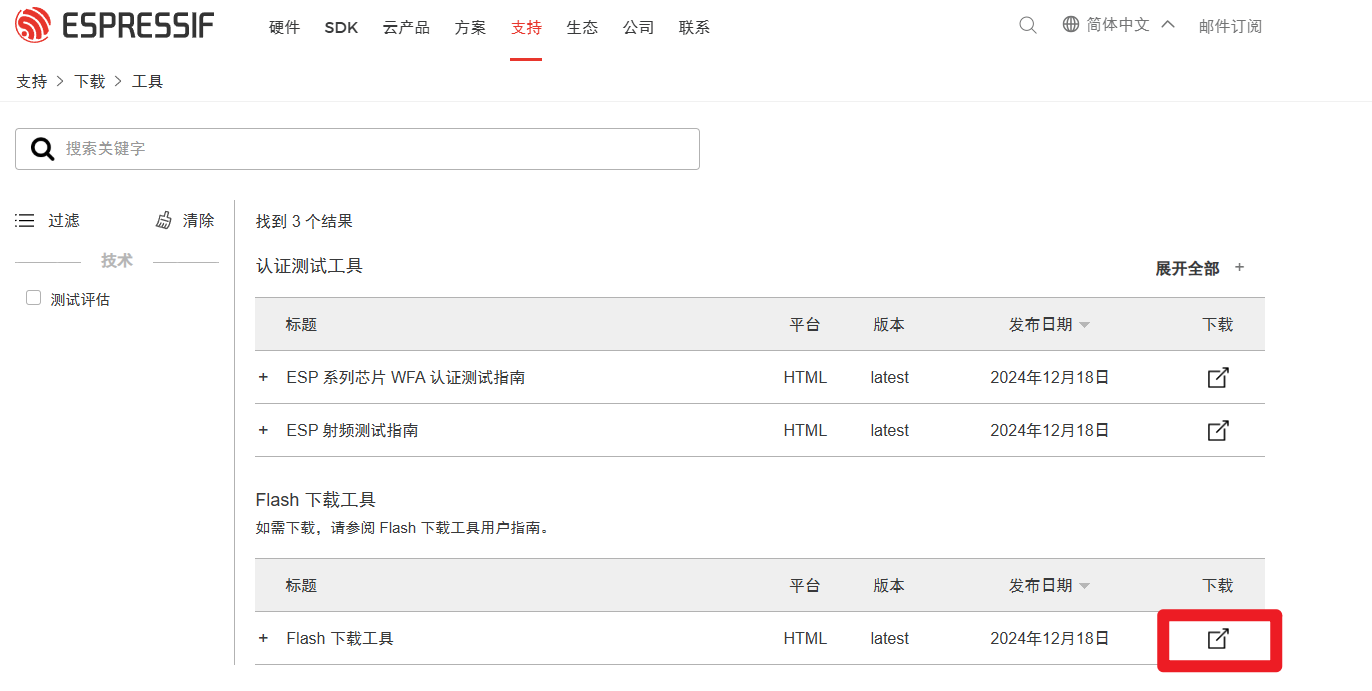Focus the 搜索关键字 input field
Screen dimensions: 1372x691
coord(357,149)
